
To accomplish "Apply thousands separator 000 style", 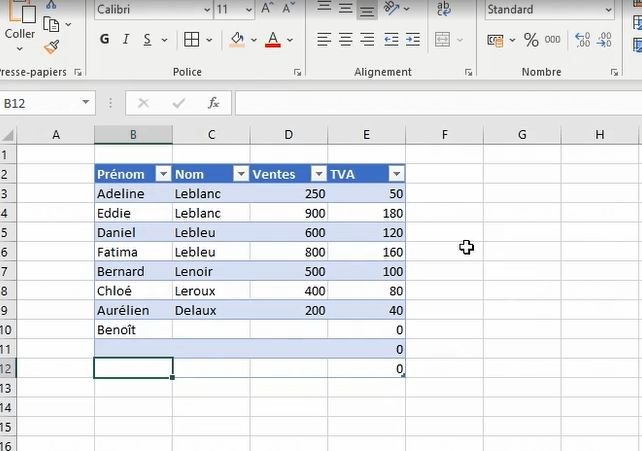I will pyautogui.click(x=552, y=40).
